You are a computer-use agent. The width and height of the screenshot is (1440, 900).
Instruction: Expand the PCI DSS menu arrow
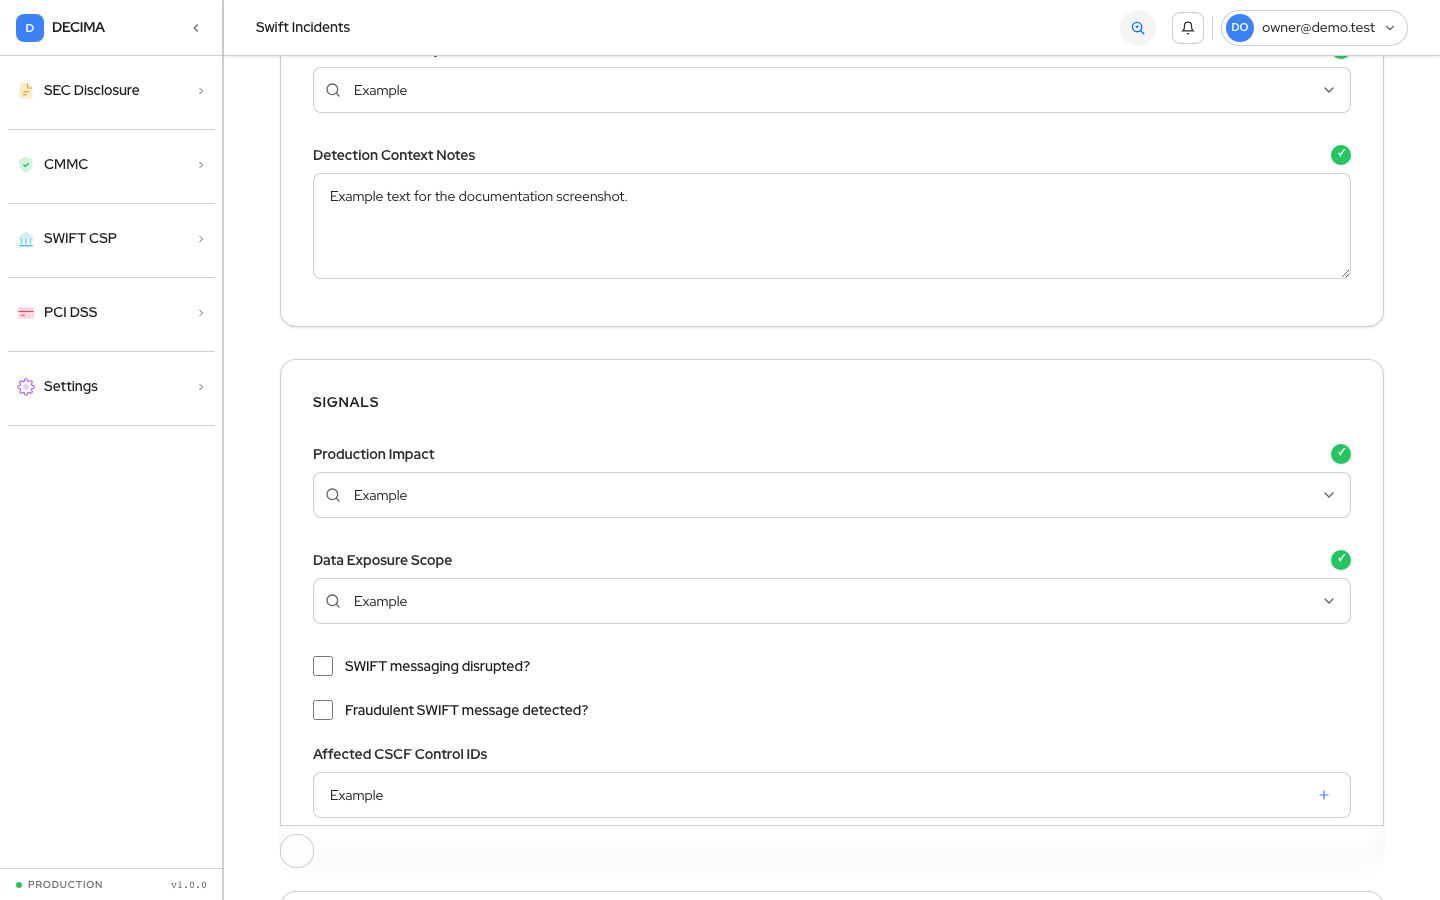[x=201, y=313]
